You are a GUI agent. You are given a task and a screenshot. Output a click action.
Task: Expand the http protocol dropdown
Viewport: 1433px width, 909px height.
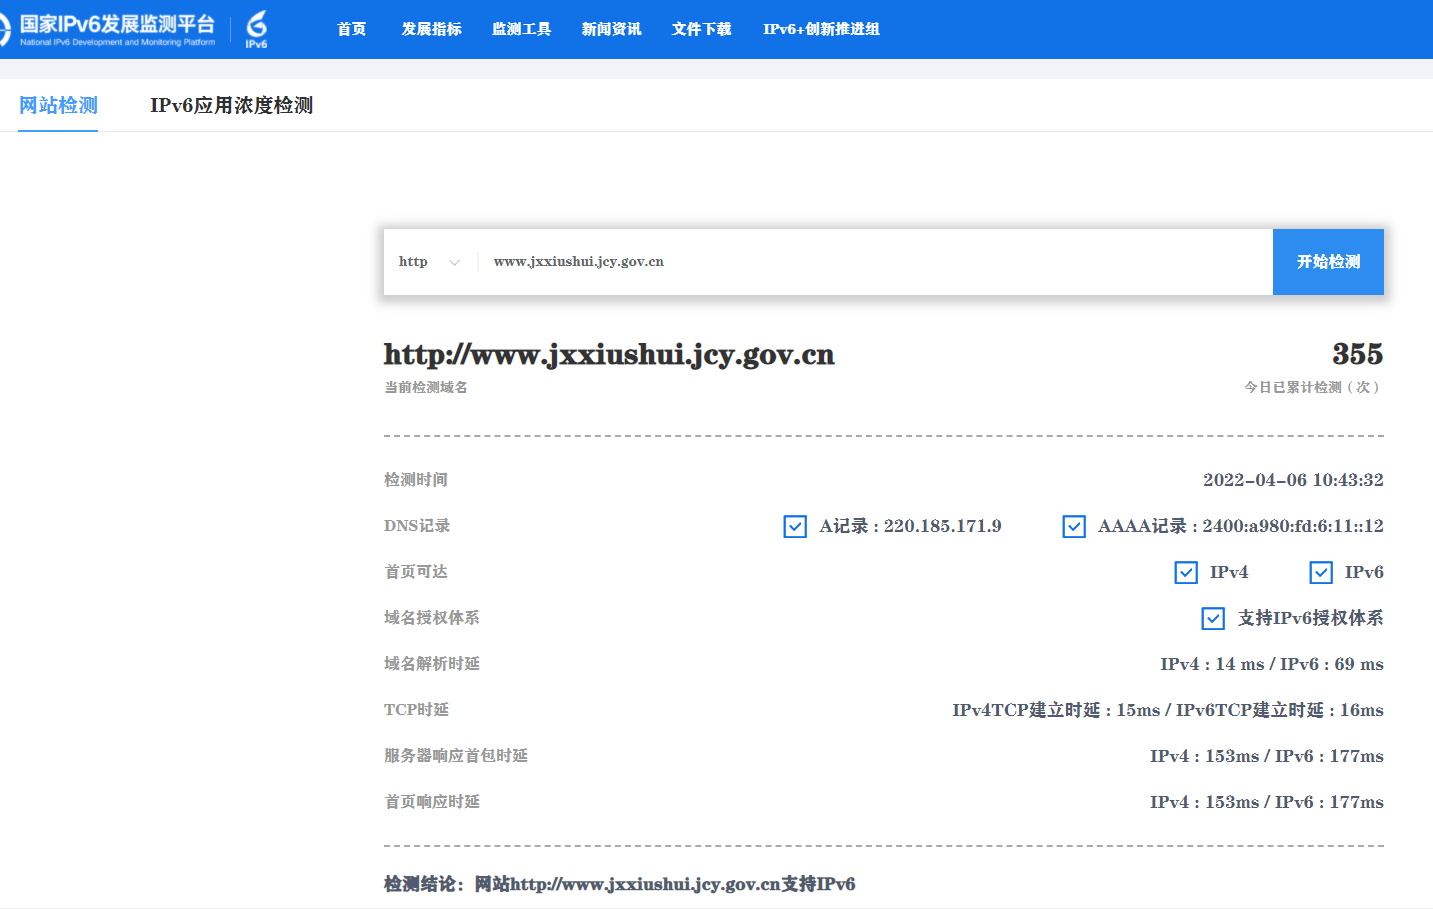[430, 262]
